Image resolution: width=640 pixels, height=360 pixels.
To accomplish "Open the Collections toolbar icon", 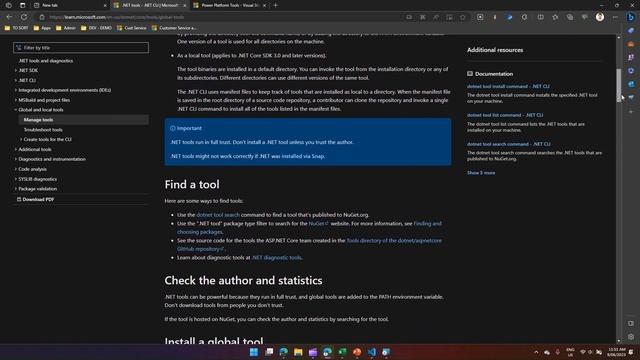I will pyautogui.click(x=570, y=17).
